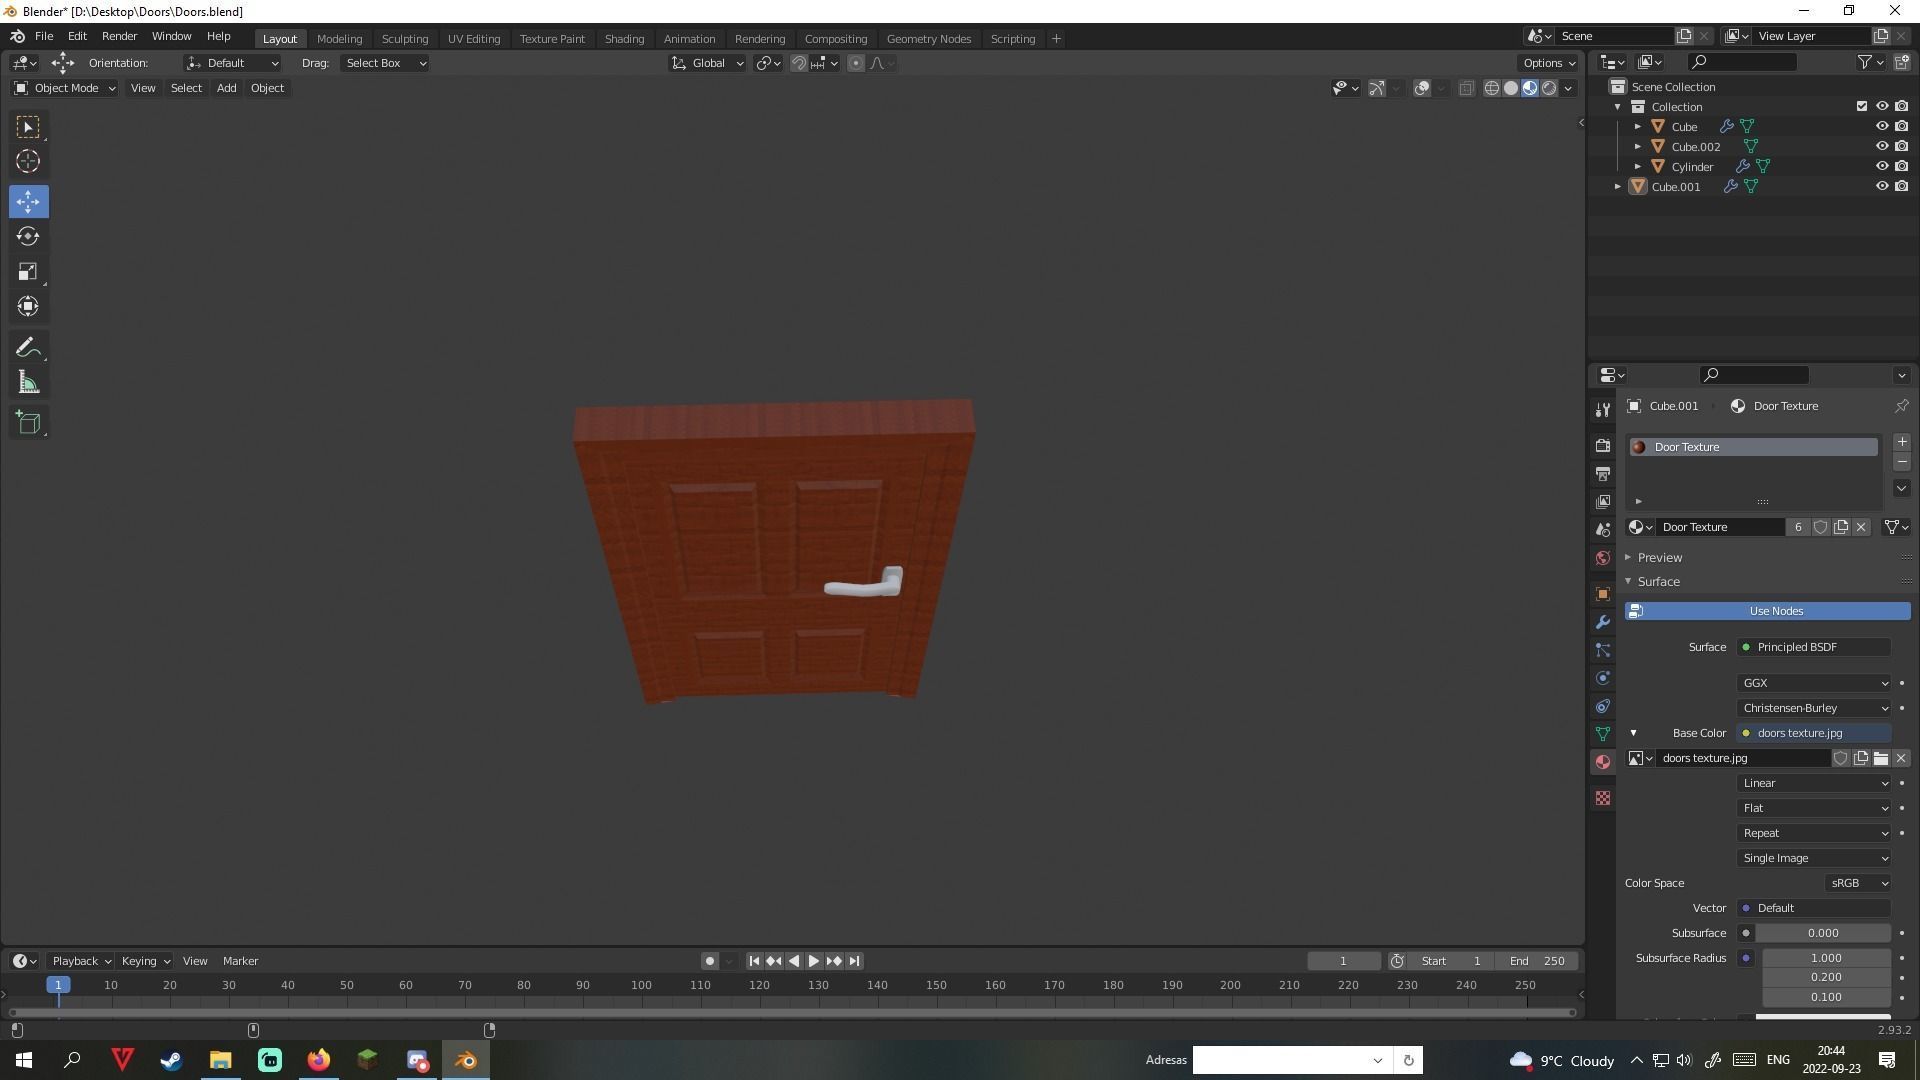Open the Output properties tab
This screenshot has height=1080, width=1920.
pyautogui.click(x=1603, y=473)
